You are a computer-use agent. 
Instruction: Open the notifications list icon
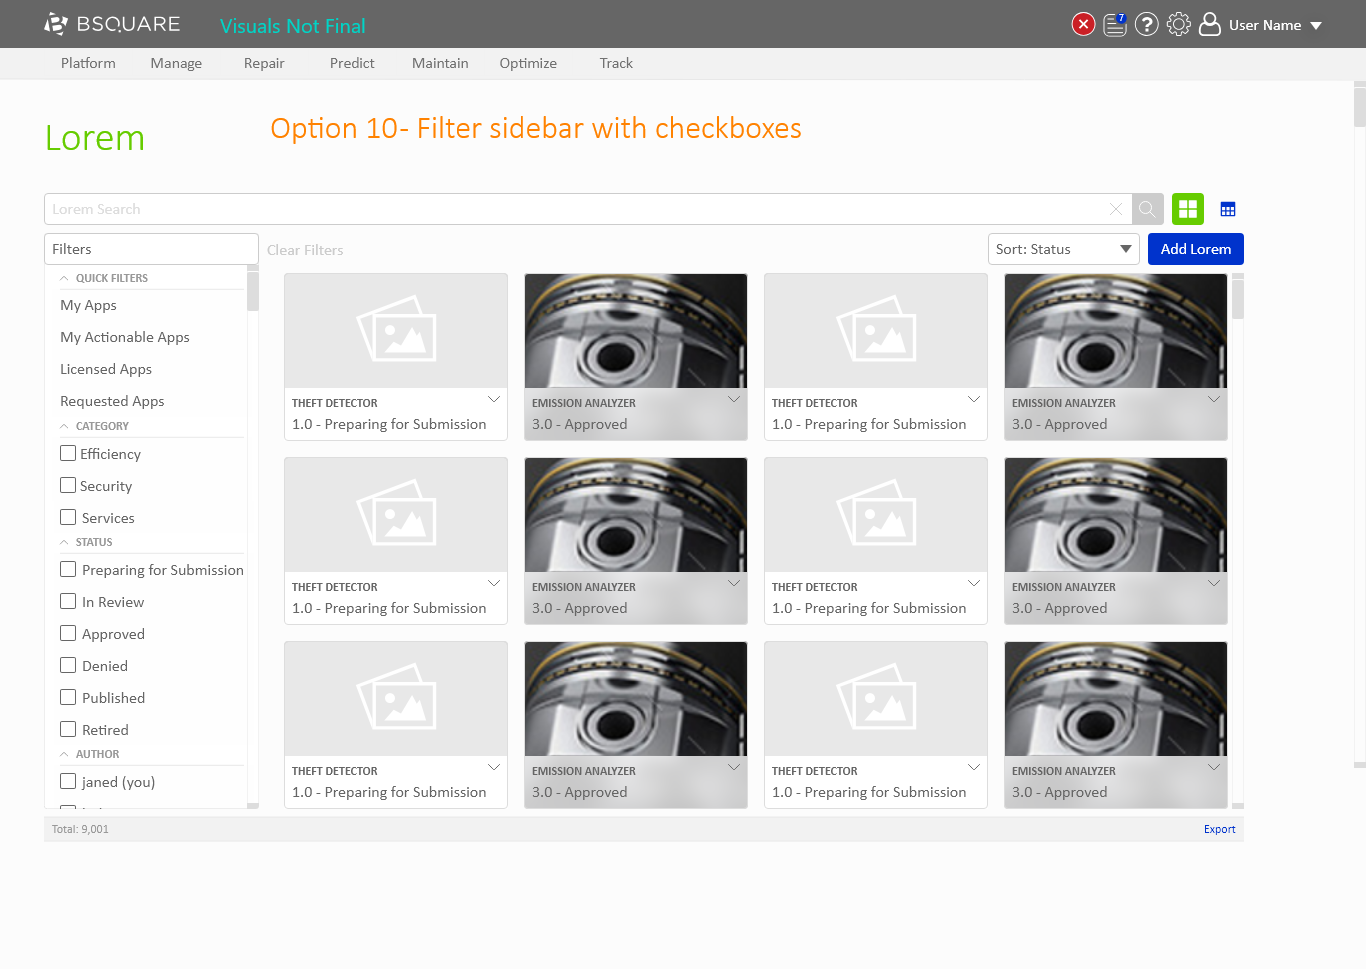click(1115, 24)
